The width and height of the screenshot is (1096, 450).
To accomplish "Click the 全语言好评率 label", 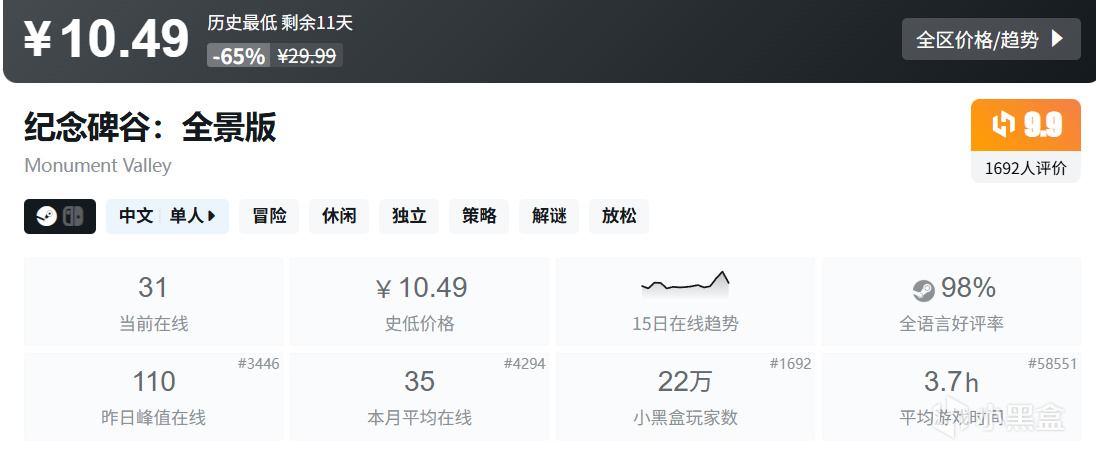I will [951, 324].
